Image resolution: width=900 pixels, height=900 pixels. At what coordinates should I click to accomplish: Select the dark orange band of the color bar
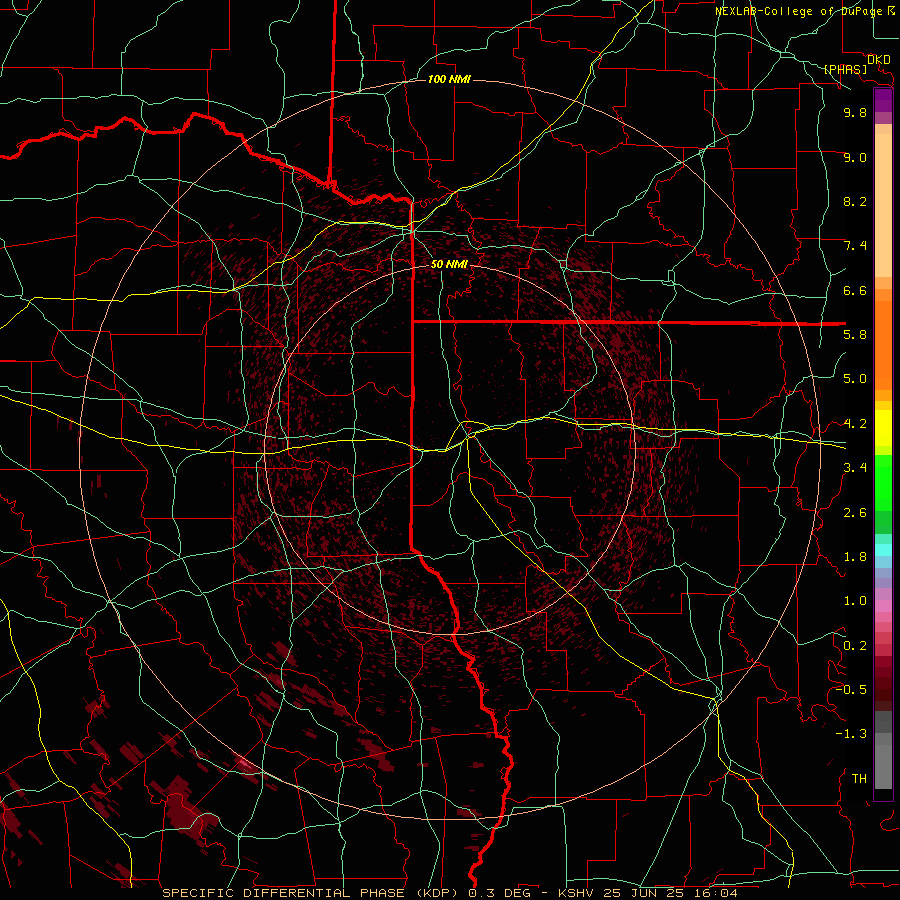coord(883,346)
